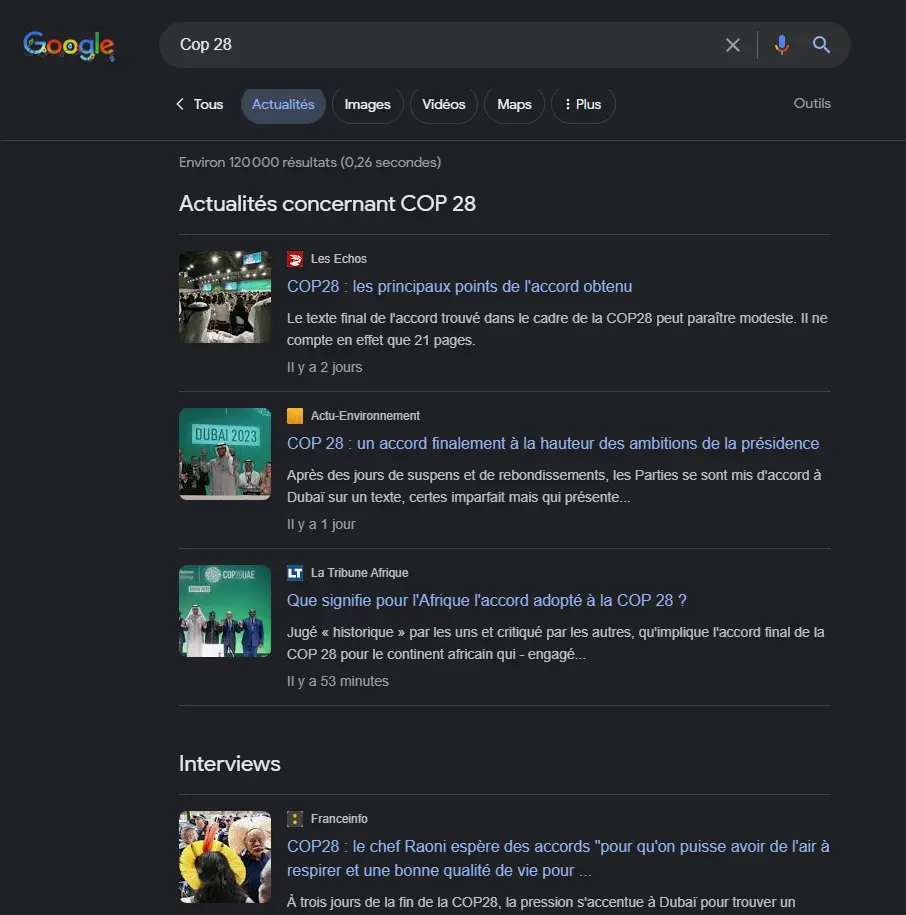Click the Interviews section heading
Image resolution: width=906 pixels, height=915 pixels.
click(x=230, y=764)
